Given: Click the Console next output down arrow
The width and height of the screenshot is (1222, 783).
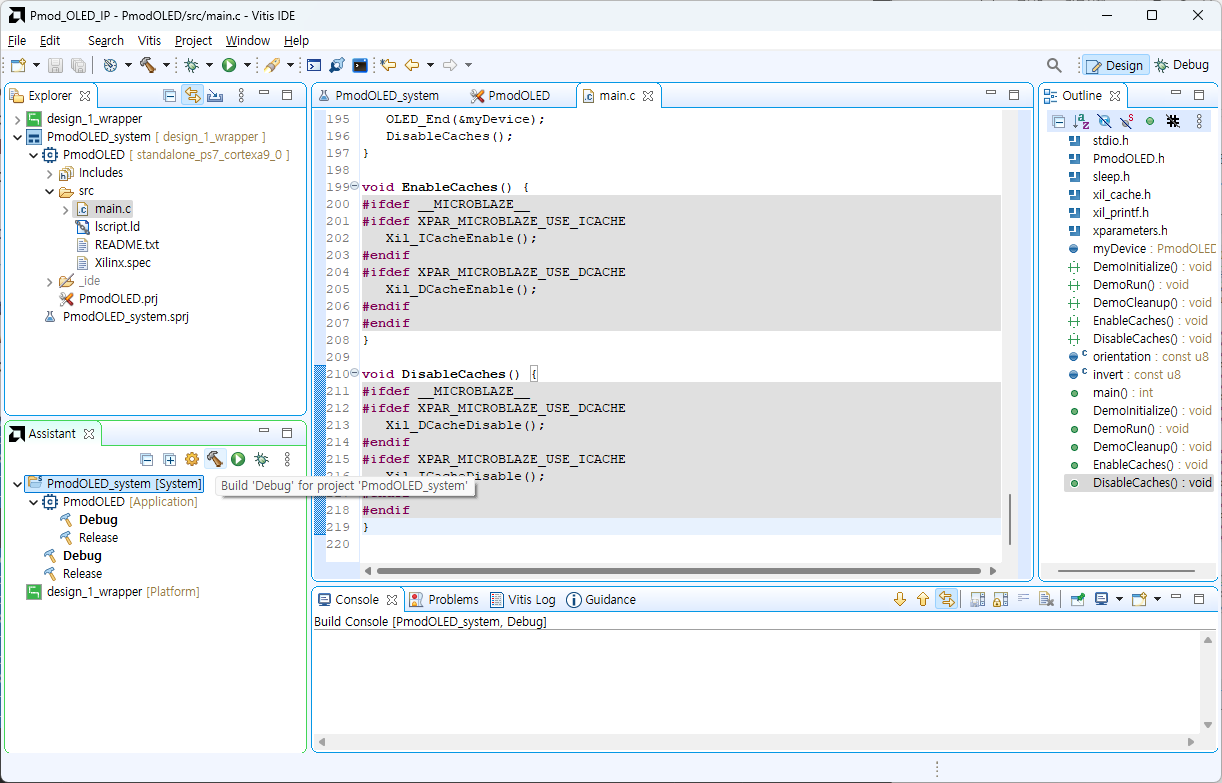Looking at the screenshot, I should pyautogui.click(x=899, y=600).
